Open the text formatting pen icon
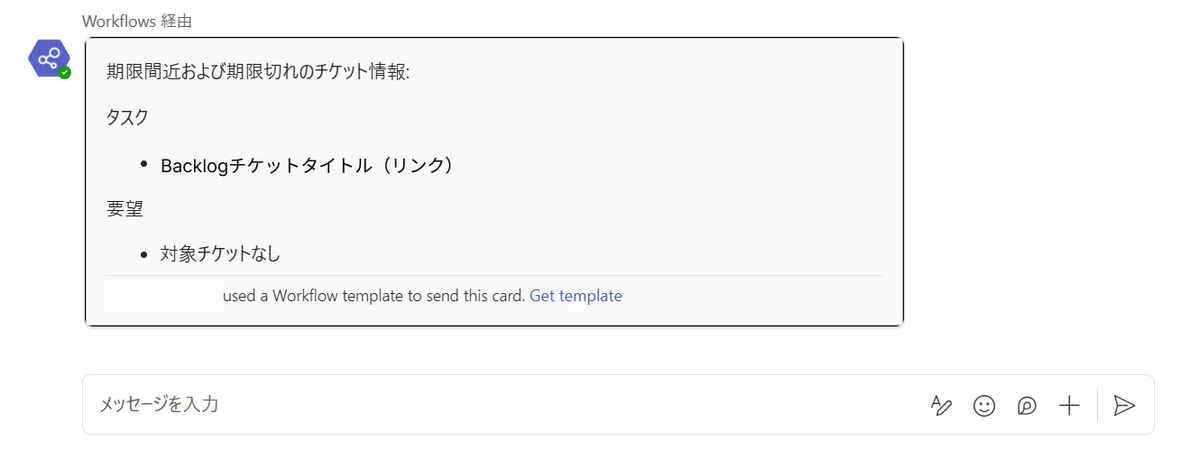This screenshot has height=450, width=1200. 941,405
